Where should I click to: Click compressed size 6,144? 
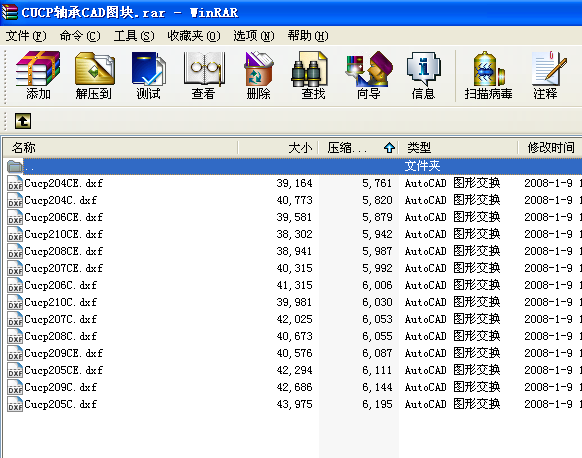[x=377, y=387]
